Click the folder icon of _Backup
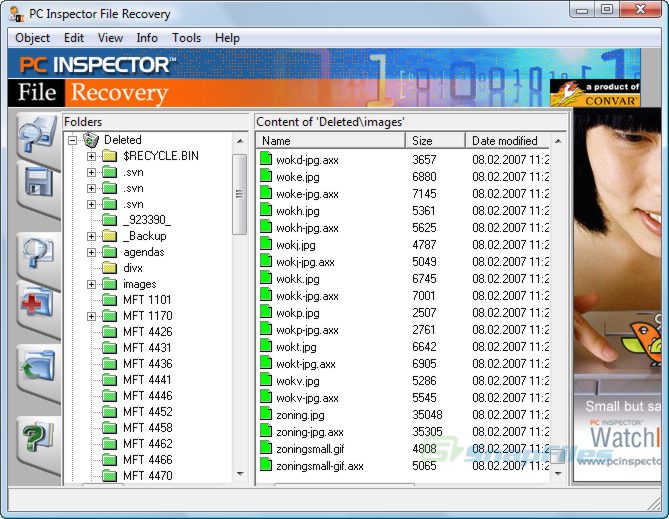Screen dimensions: 669x519 pyautogui.click(x=110, y=236)
